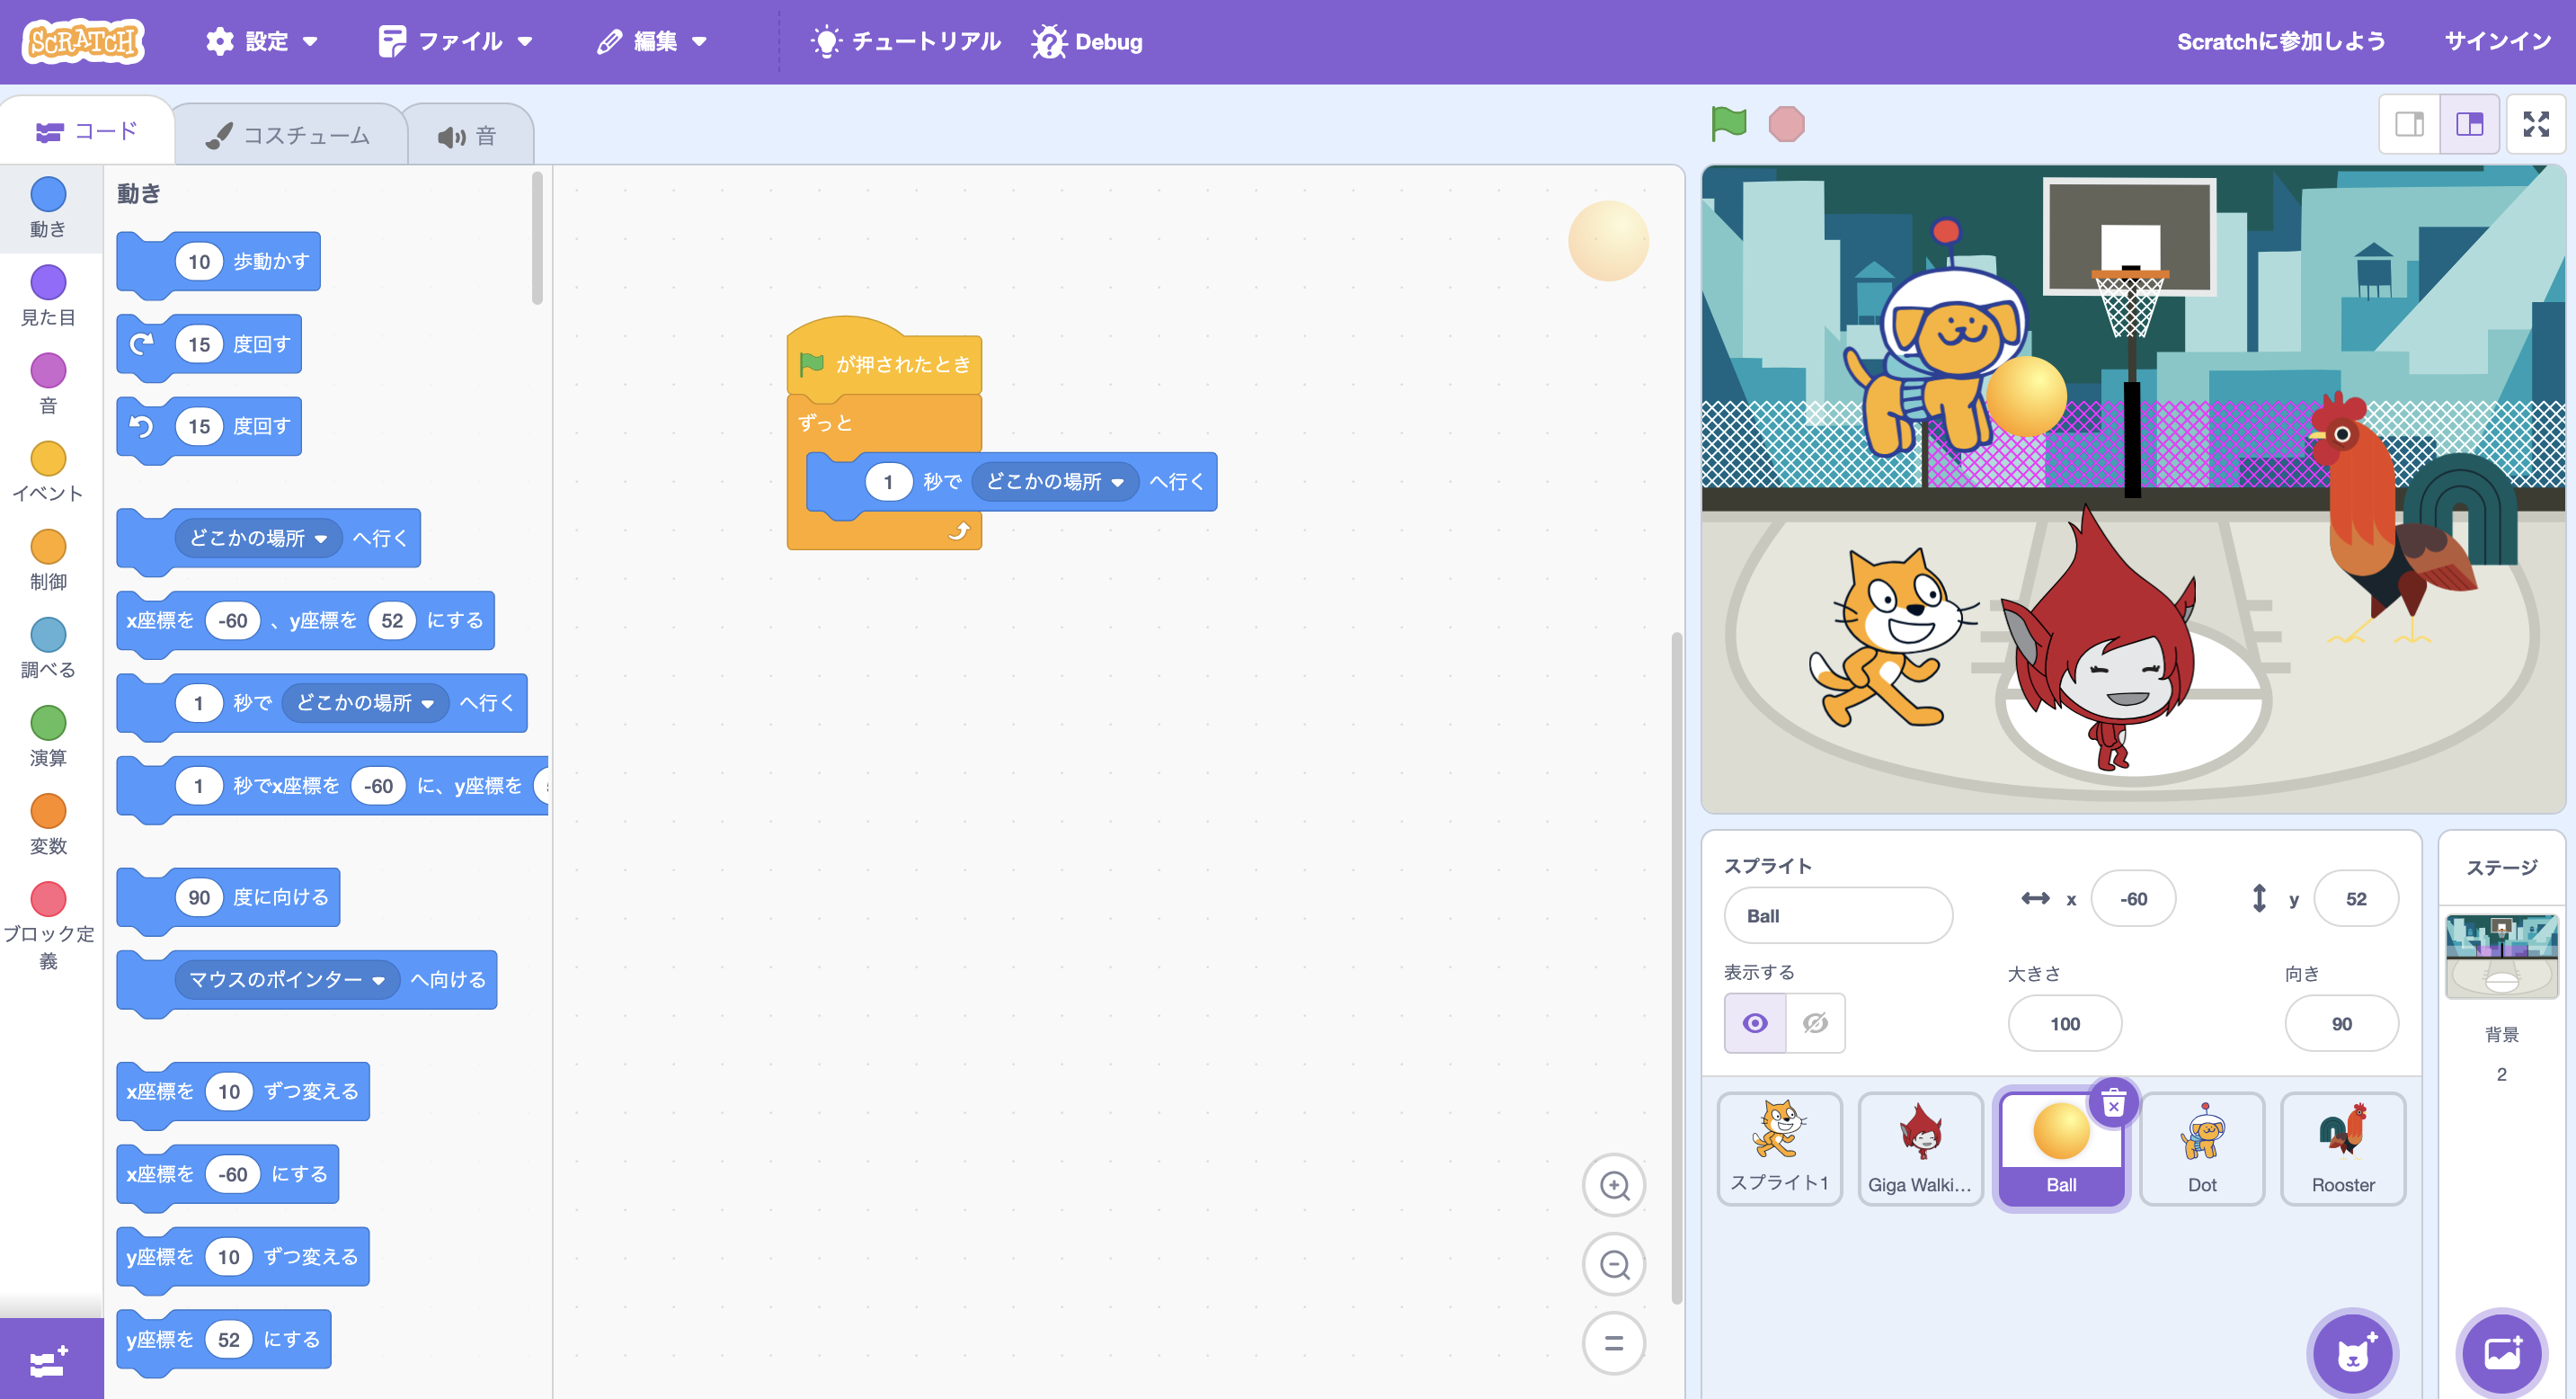Zoom in on the code workspace
Viewport: 2576px width, 1399px height.
1614,1186
